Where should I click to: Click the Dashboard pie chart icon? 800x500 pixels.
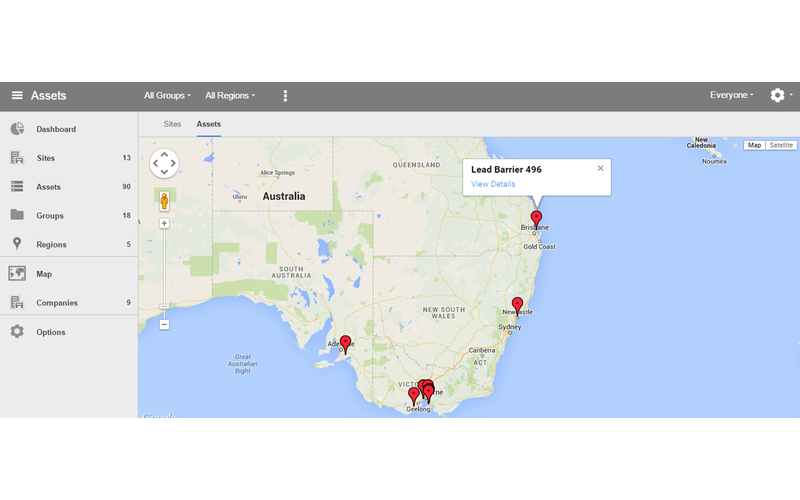point(17,129)
